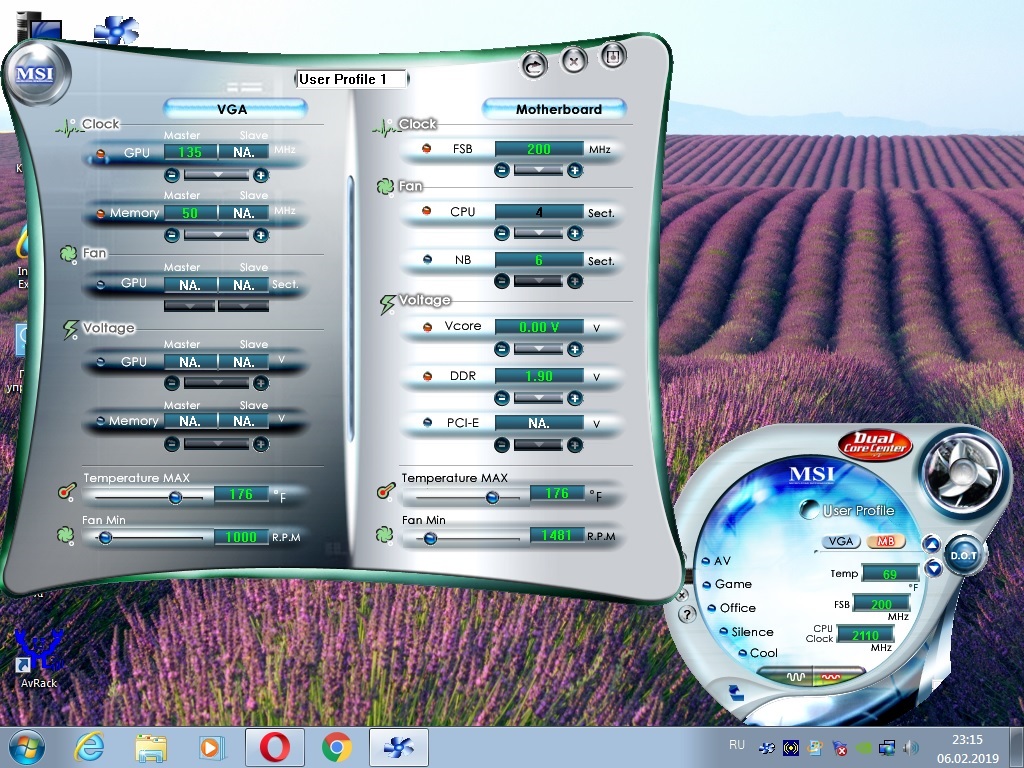Click the D.O.T round button

pos(963,555)
